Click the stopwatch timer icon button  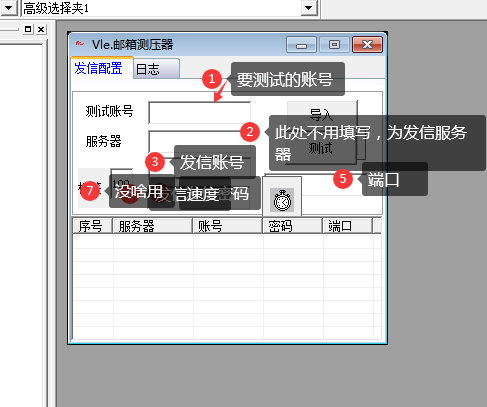(282, 199)
